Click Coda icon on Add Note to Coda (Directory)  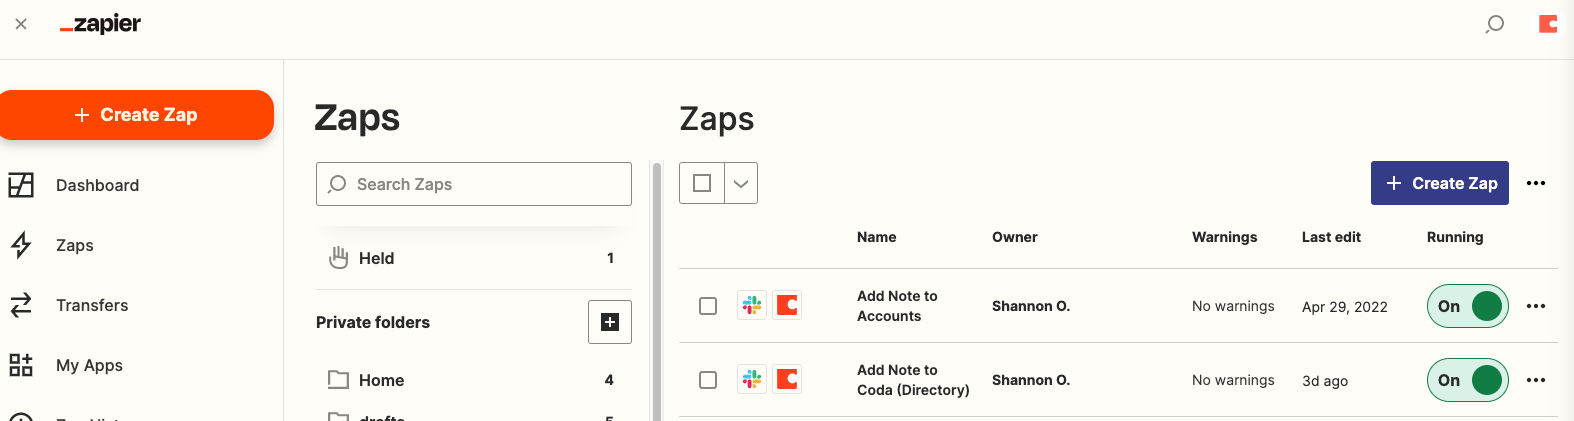788,379
